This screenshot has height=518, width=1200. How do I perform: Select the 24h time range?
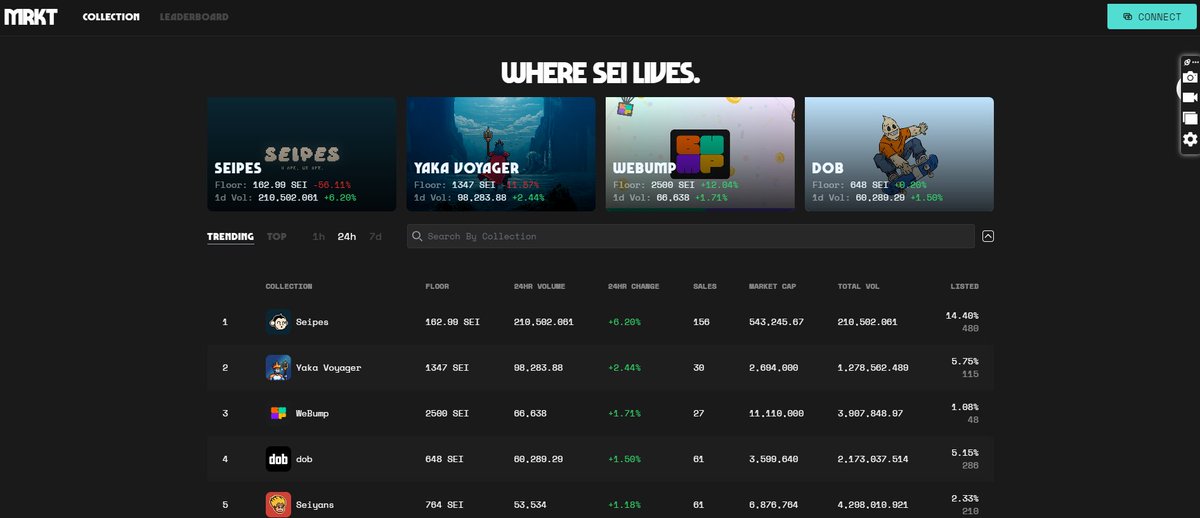point(347,237)
